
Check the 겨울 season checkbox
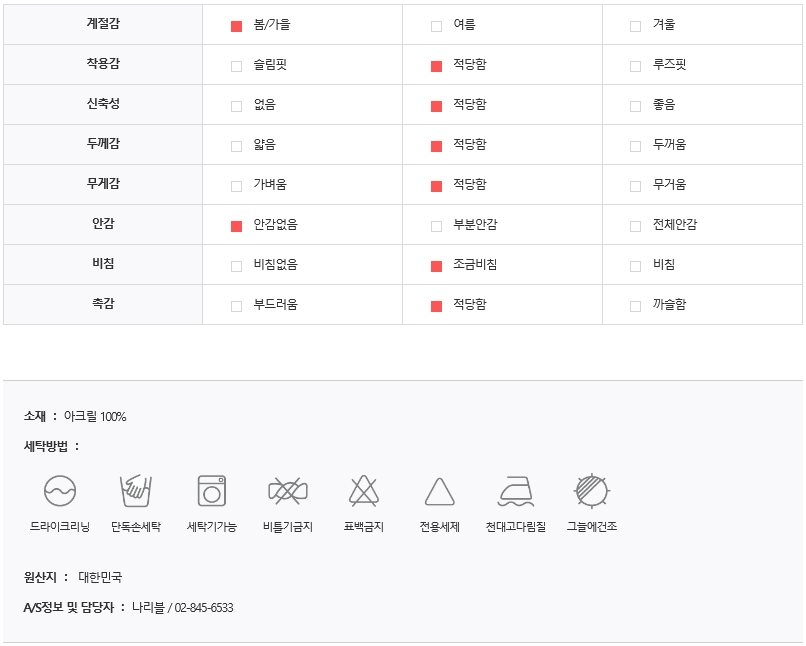tap(636, 26)
